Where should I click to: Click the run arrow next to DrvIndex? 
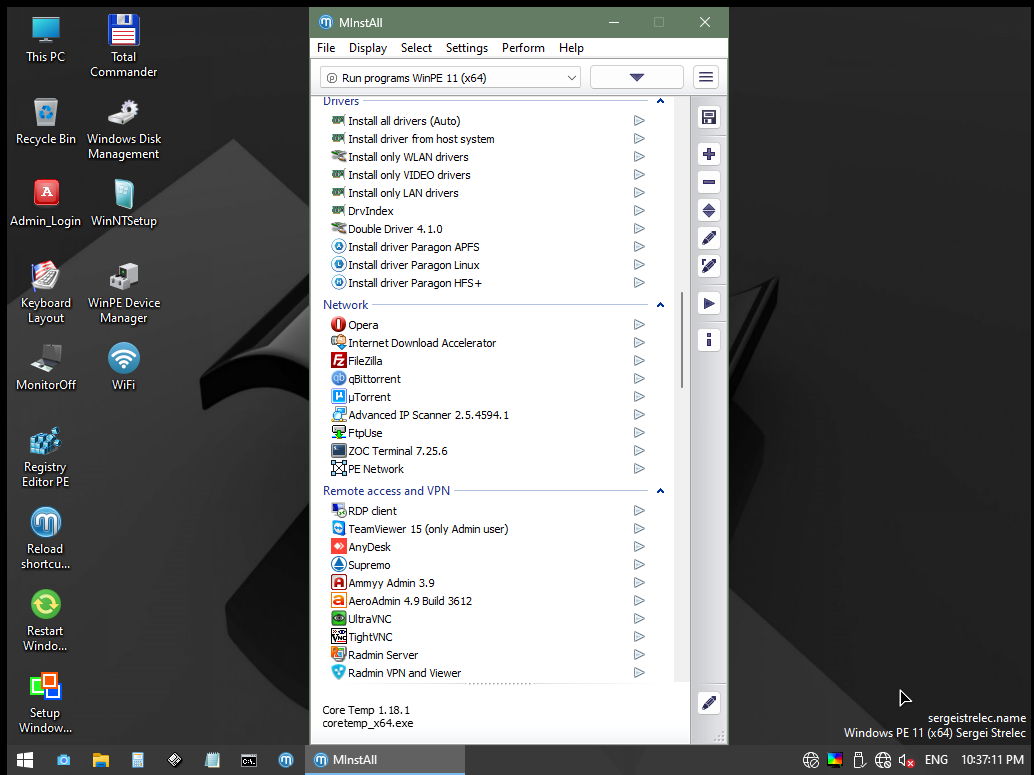[639, 211]
